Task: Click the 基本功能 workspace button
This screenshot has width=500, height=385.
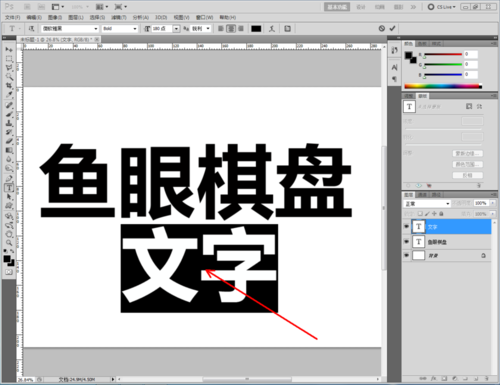Action: click(x=337, y=7)
